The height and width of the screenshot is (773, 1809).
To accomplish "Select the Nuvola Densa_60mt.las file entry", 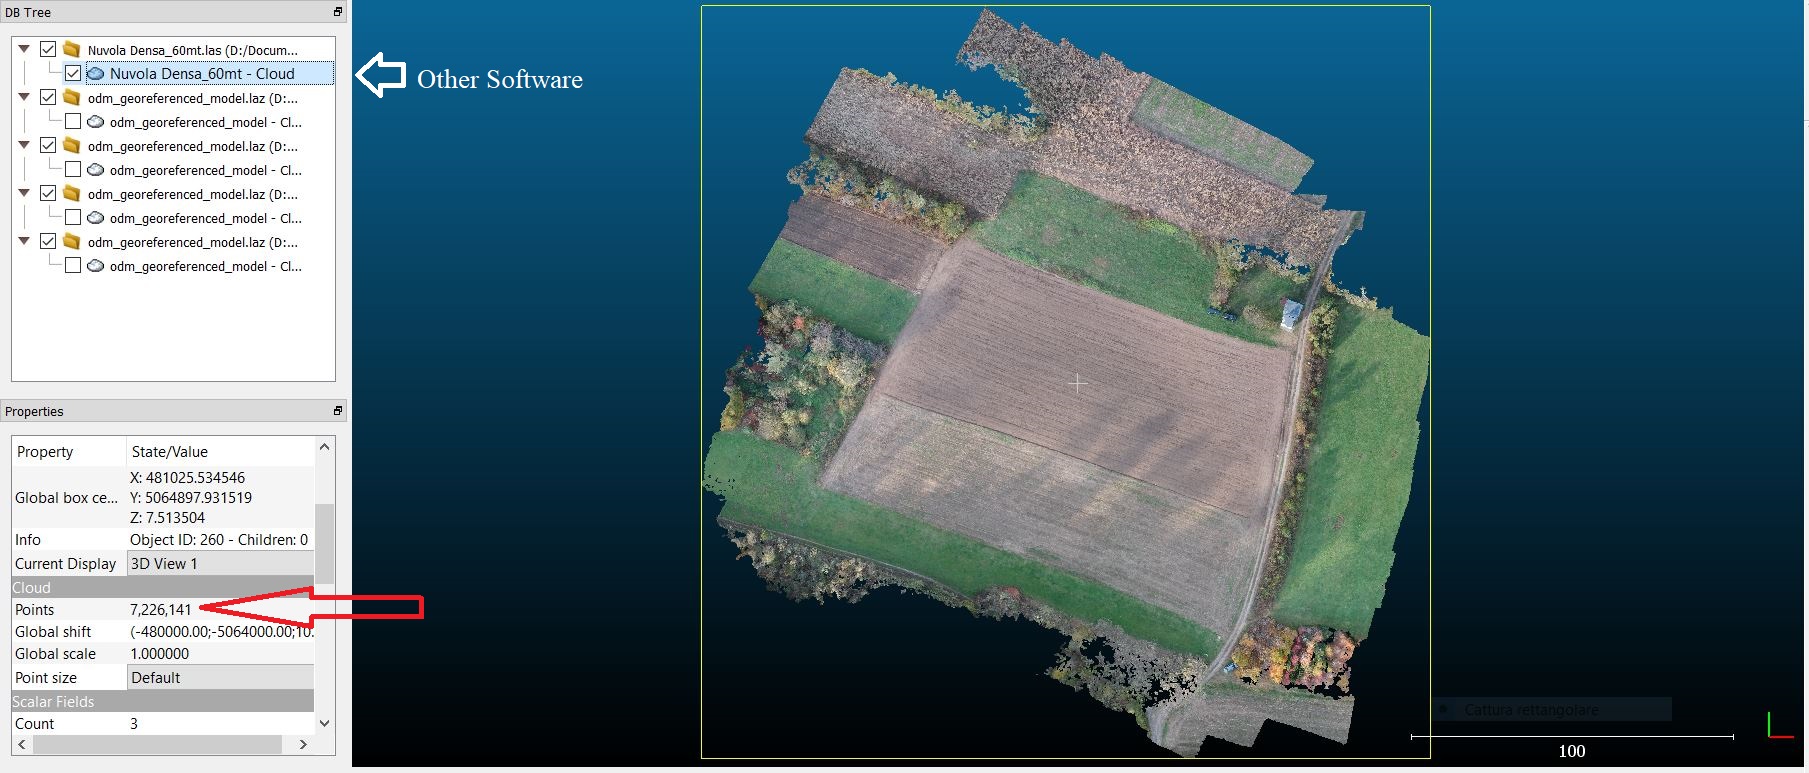I will [192, 50].
